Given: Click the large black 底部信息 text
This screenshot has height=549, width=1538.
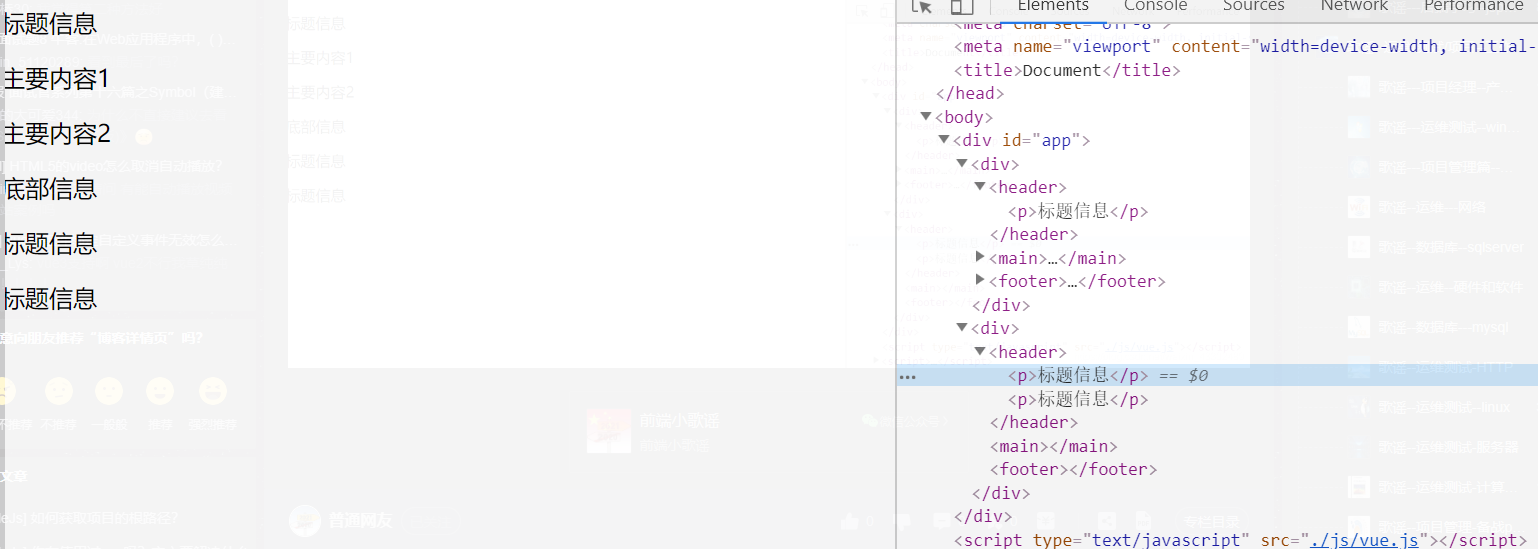Looking at the screenshot, I should tap(50, 189).
